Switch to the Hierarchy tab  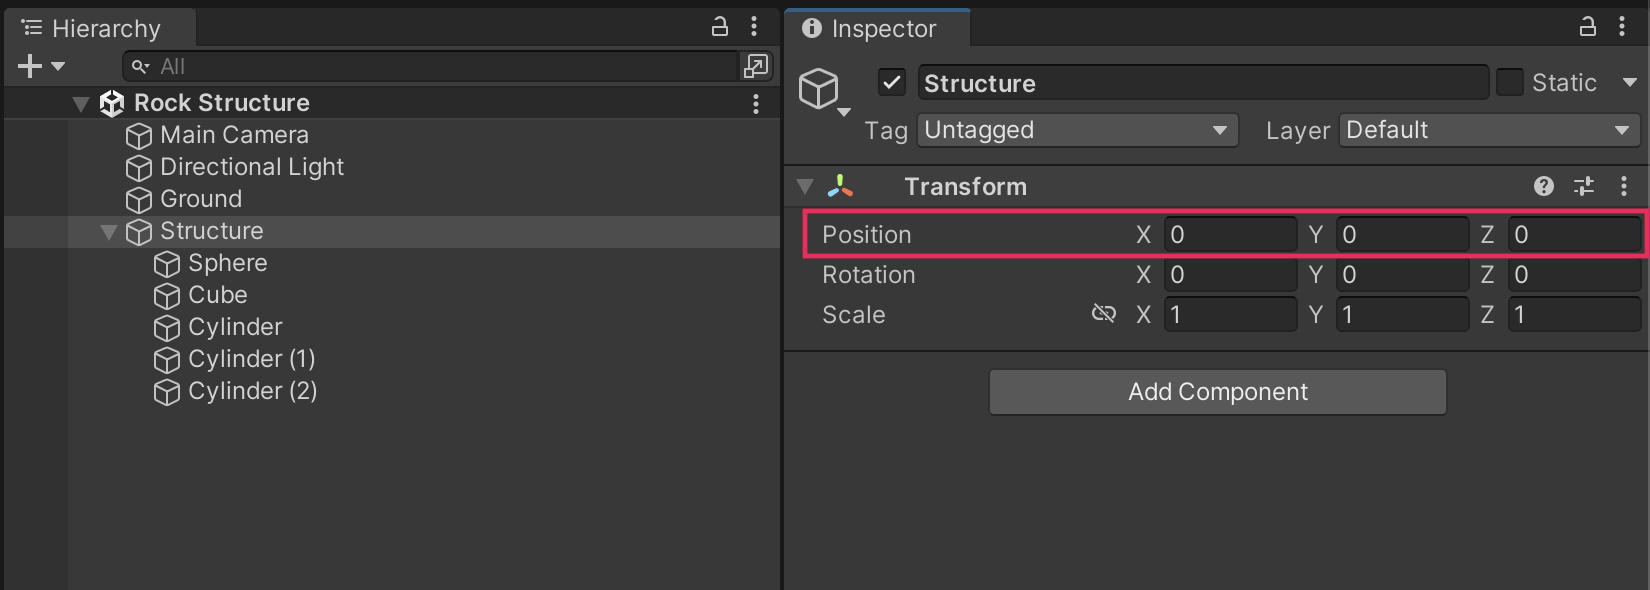pos(100,28)
